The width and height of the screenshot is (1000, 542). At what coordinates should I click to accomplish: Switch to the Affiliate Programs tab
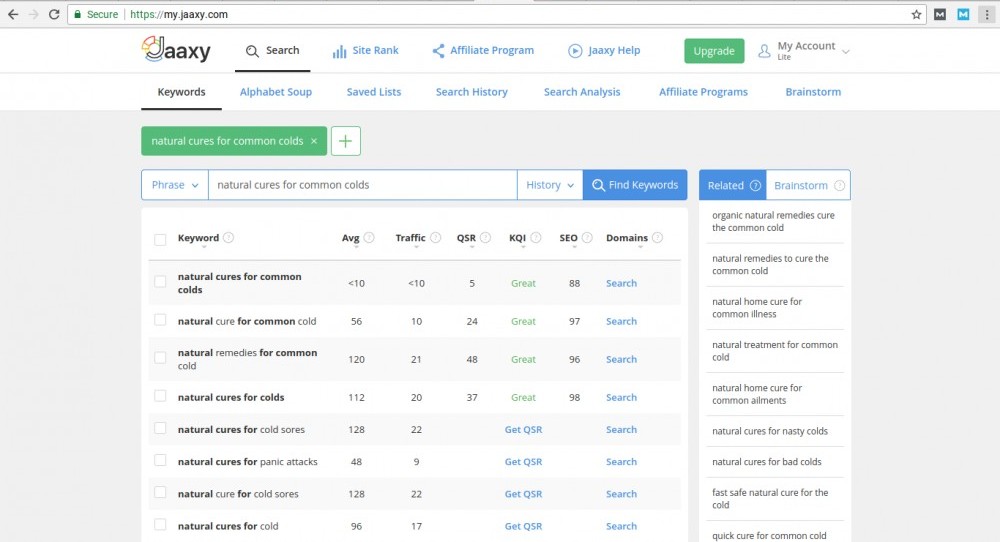[x=703, y=92]
